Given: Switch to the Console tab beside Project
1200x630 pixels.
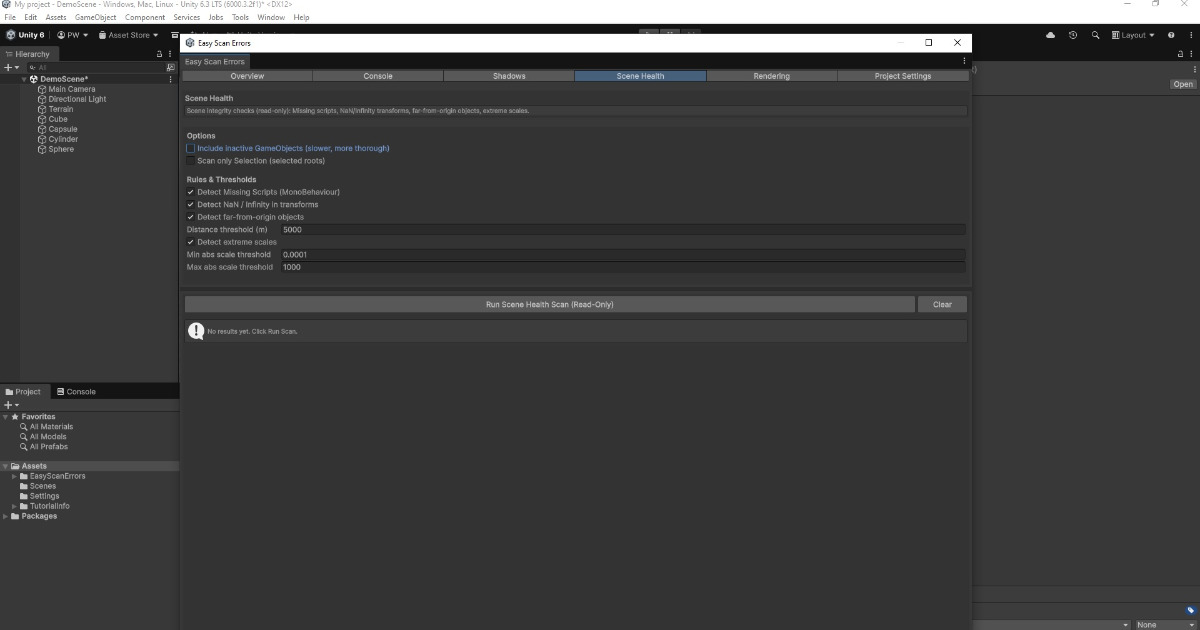Looking at the screenshot, I should 76,391.
